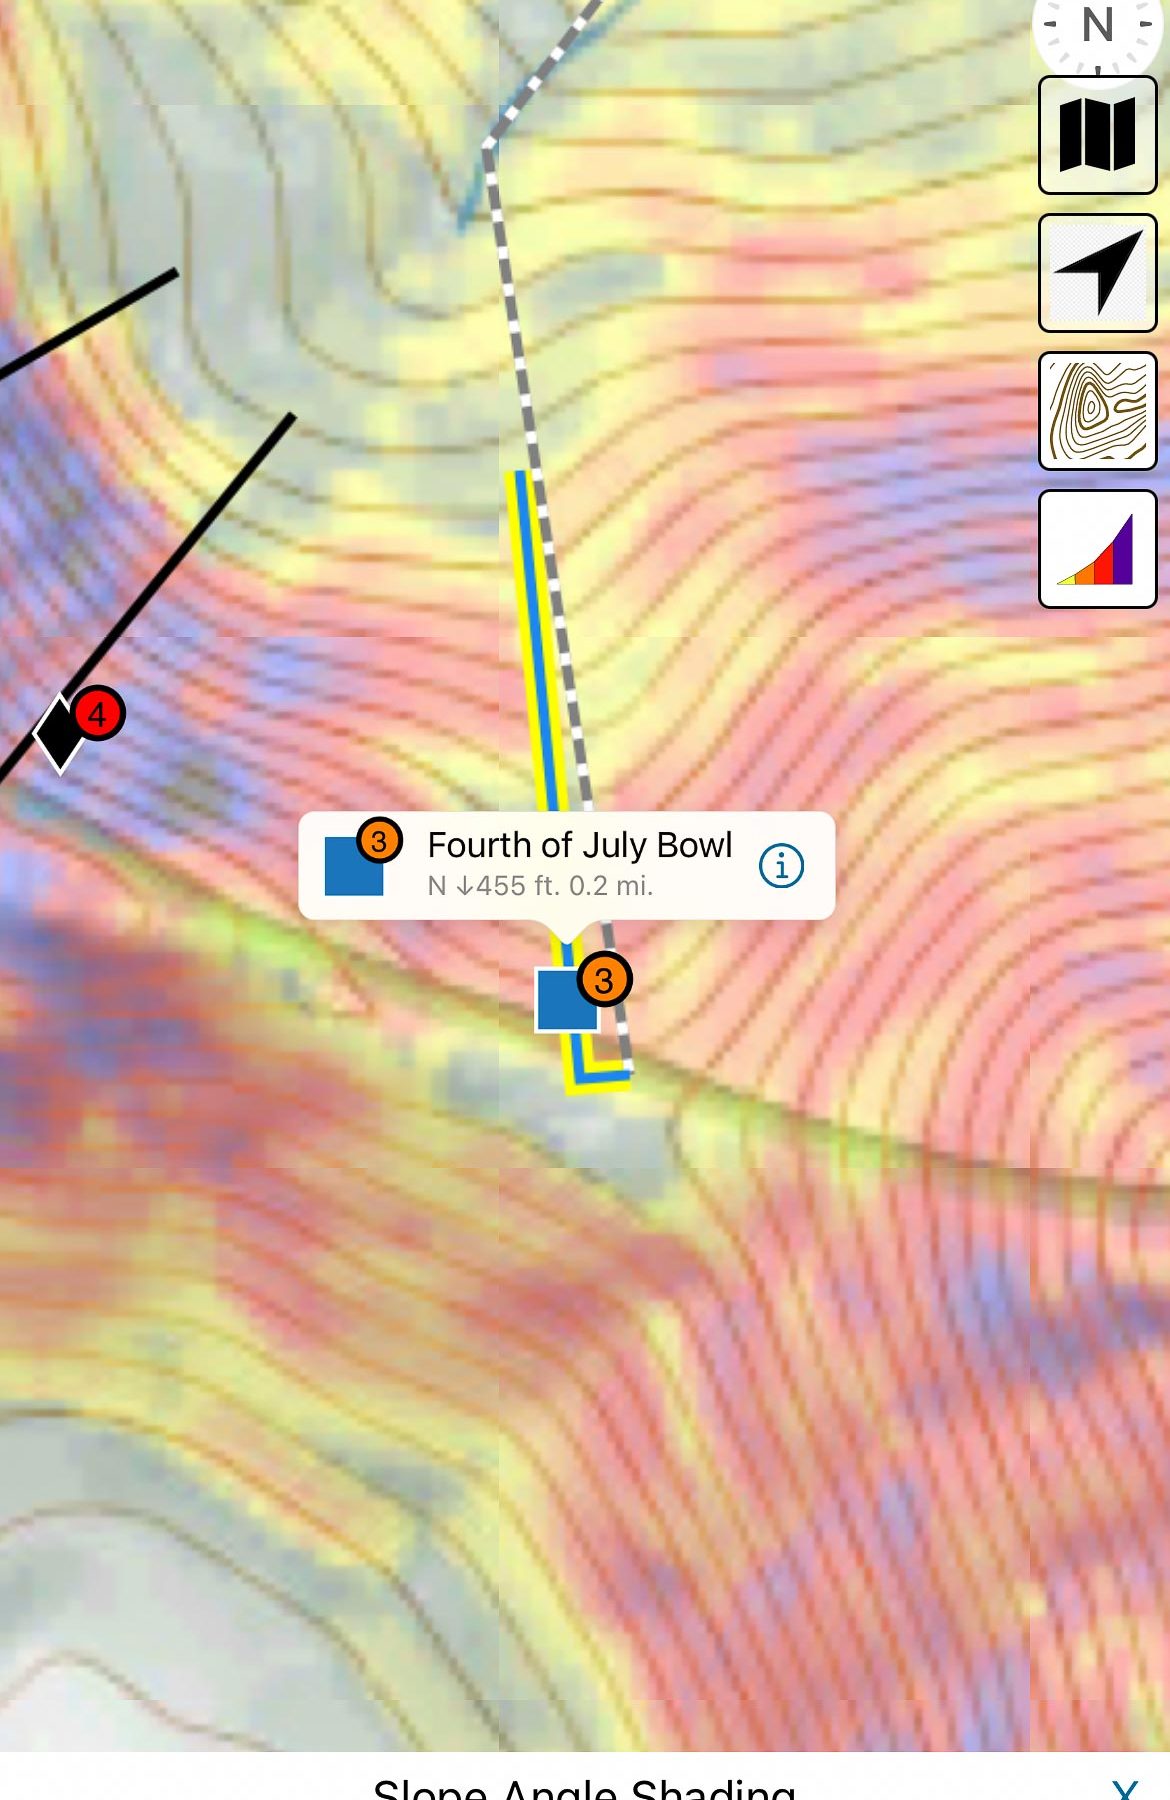Toggle the slope angle shading overlay

pos(1097,549)
